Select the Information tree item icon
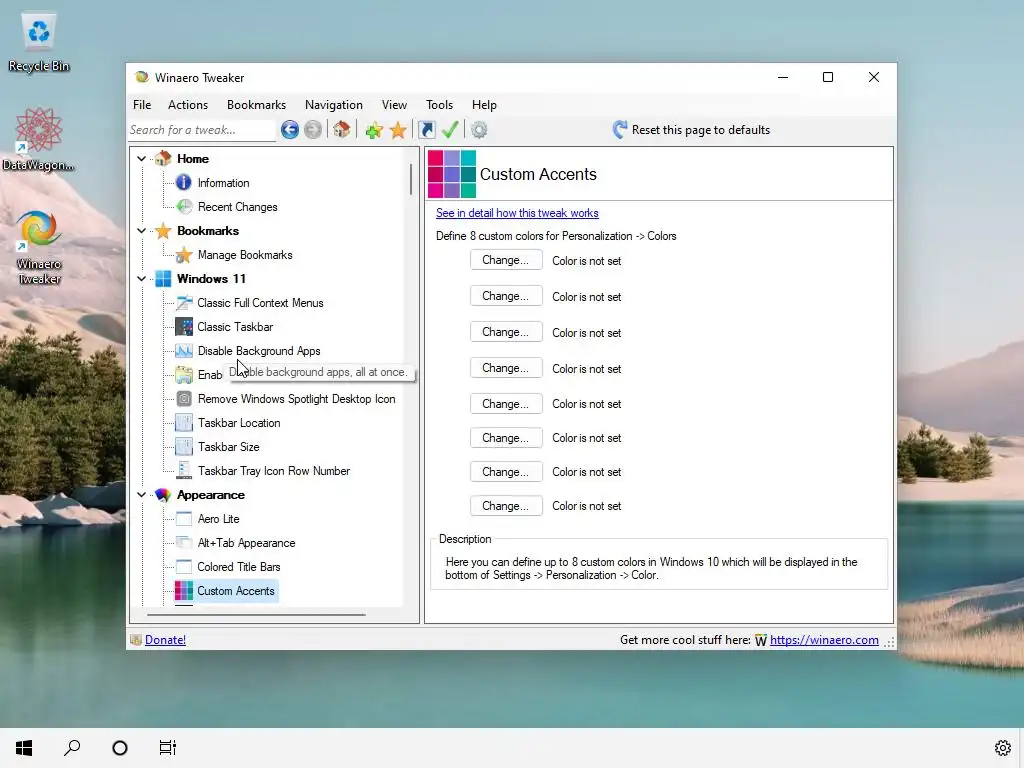Viewport: 1024px width, 768px height. pos(184,183)
